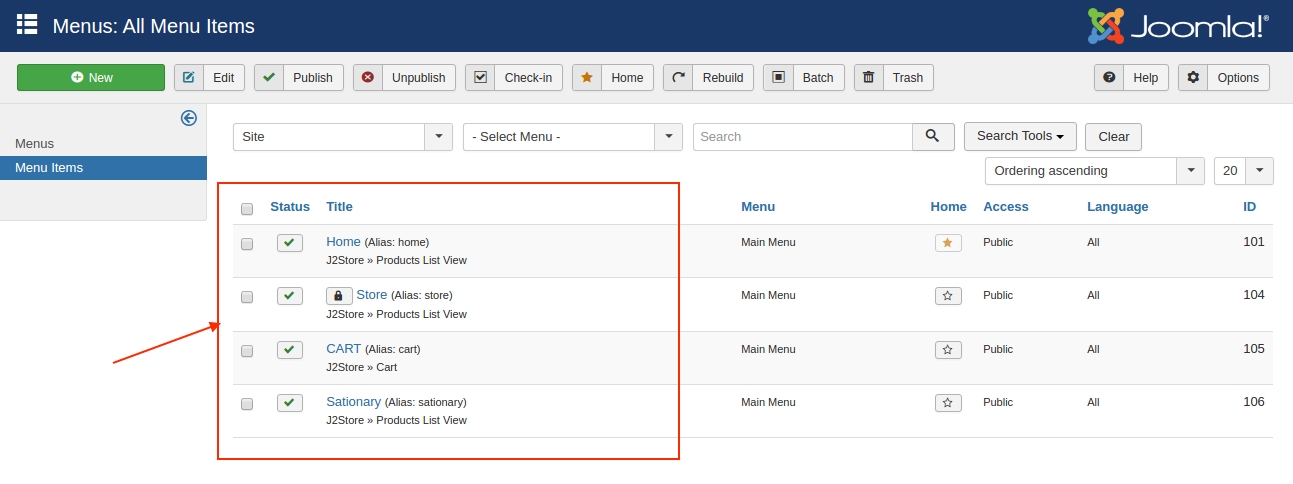Select the checkbox for the CART row

[247, 351]
